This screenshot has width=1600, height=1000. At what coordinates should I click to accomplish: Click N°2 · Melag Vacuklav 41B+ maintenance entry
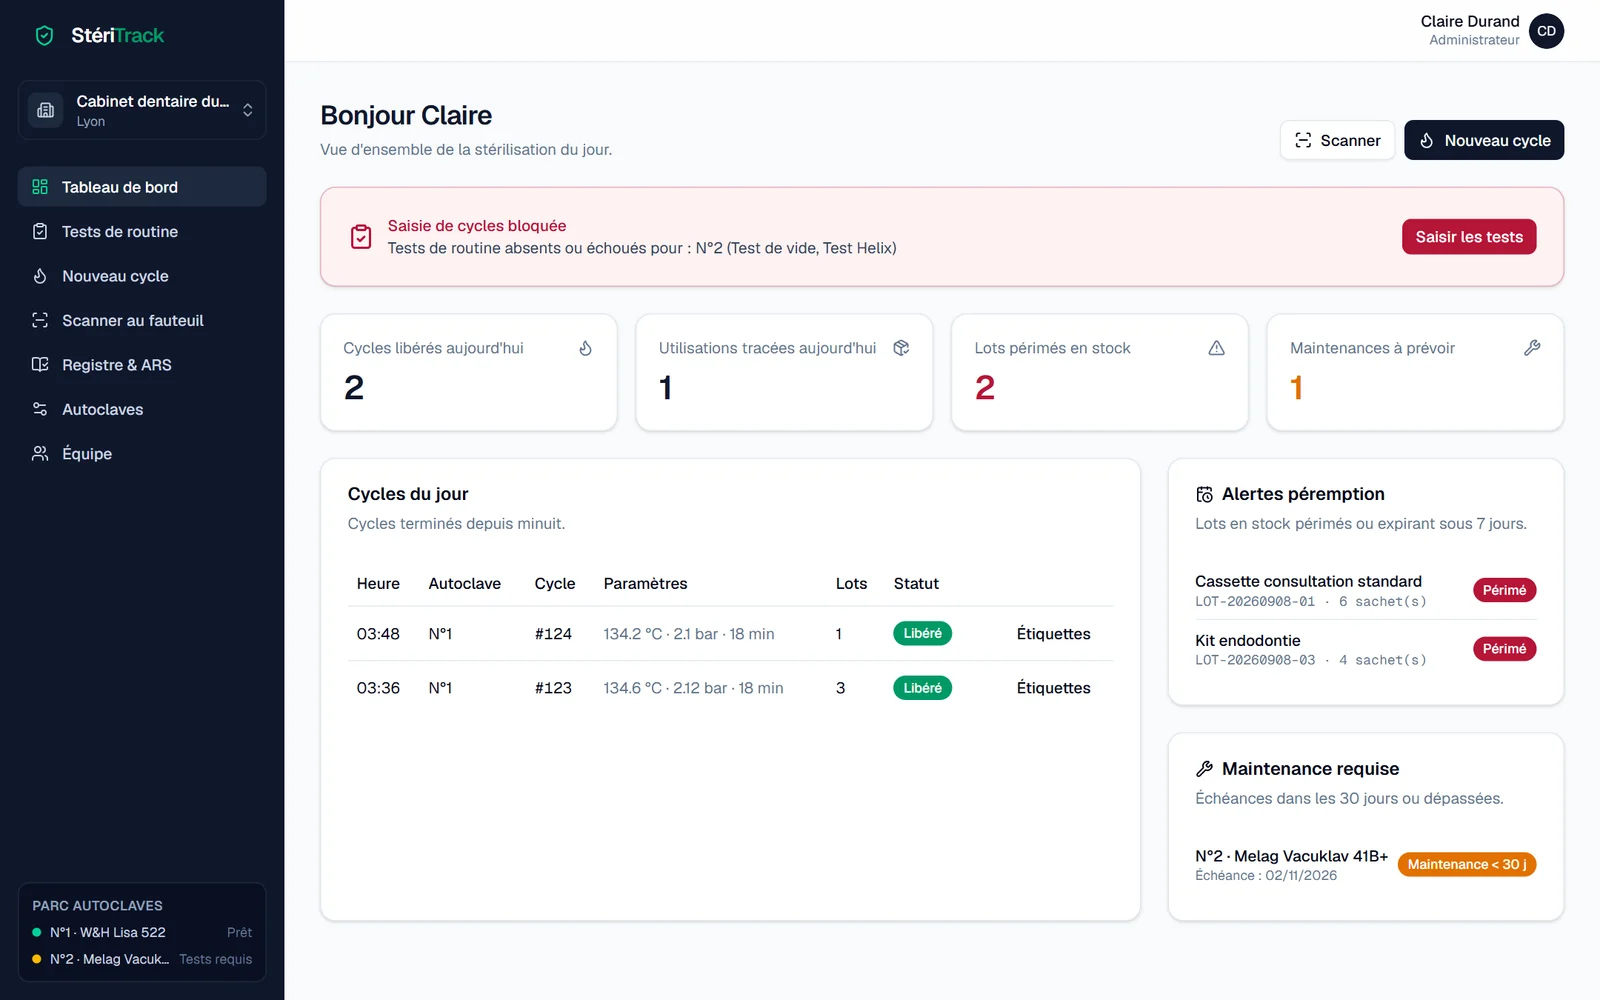(1292, 856)
